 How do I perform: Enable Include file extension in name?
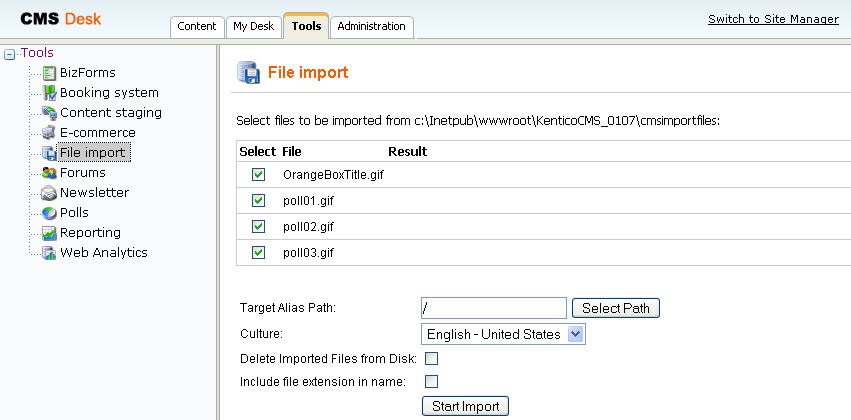(431, 381)
